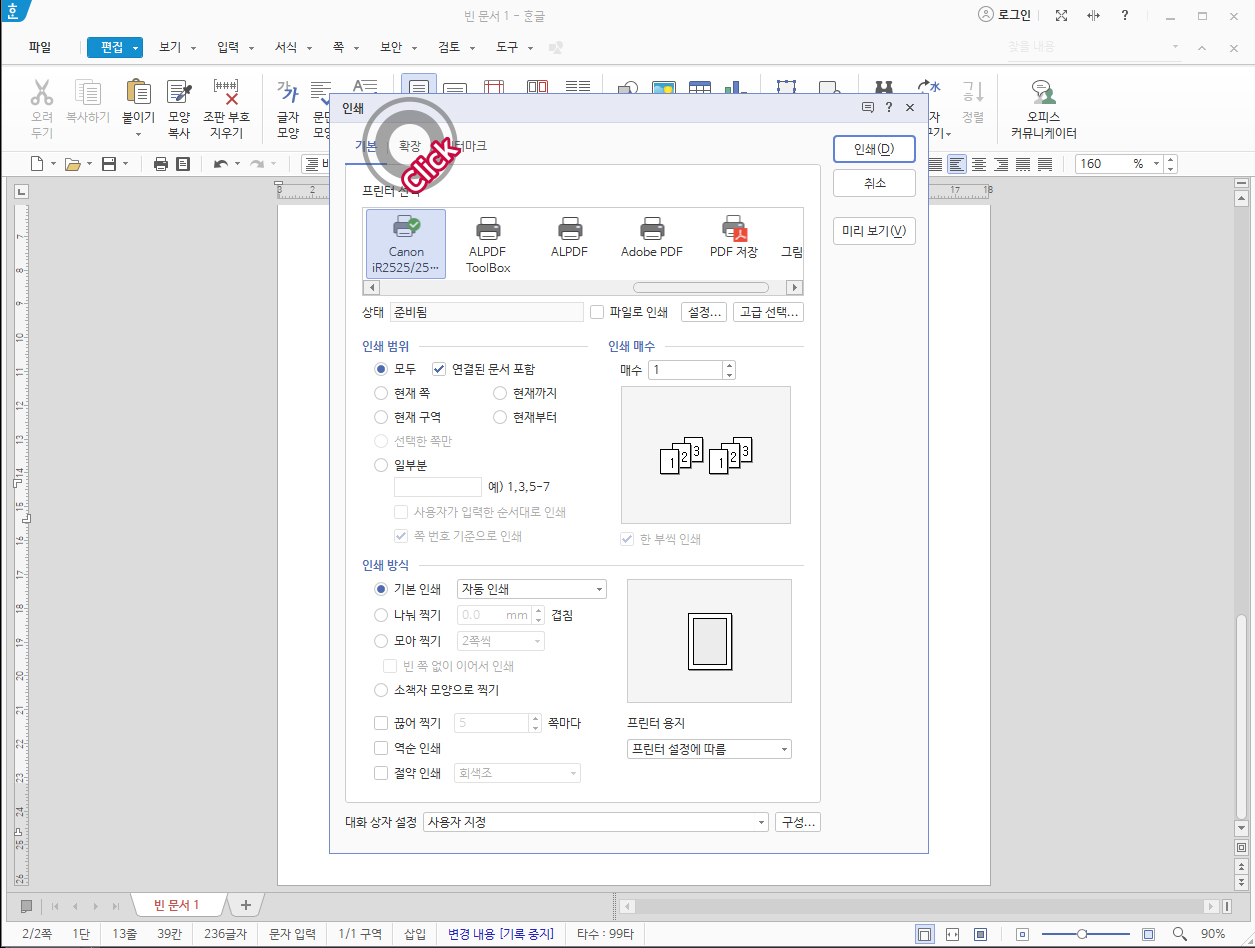Open the 파일 menu
Screen dimensions: 1255x948
click(x=40, y=47)
